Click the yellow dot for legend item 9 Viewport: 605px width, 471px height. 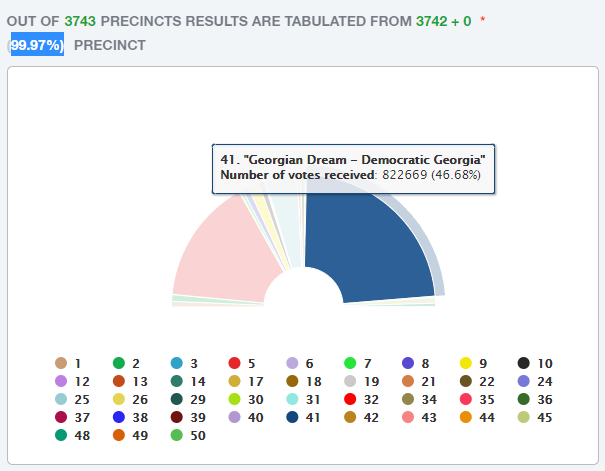point(467,363)
